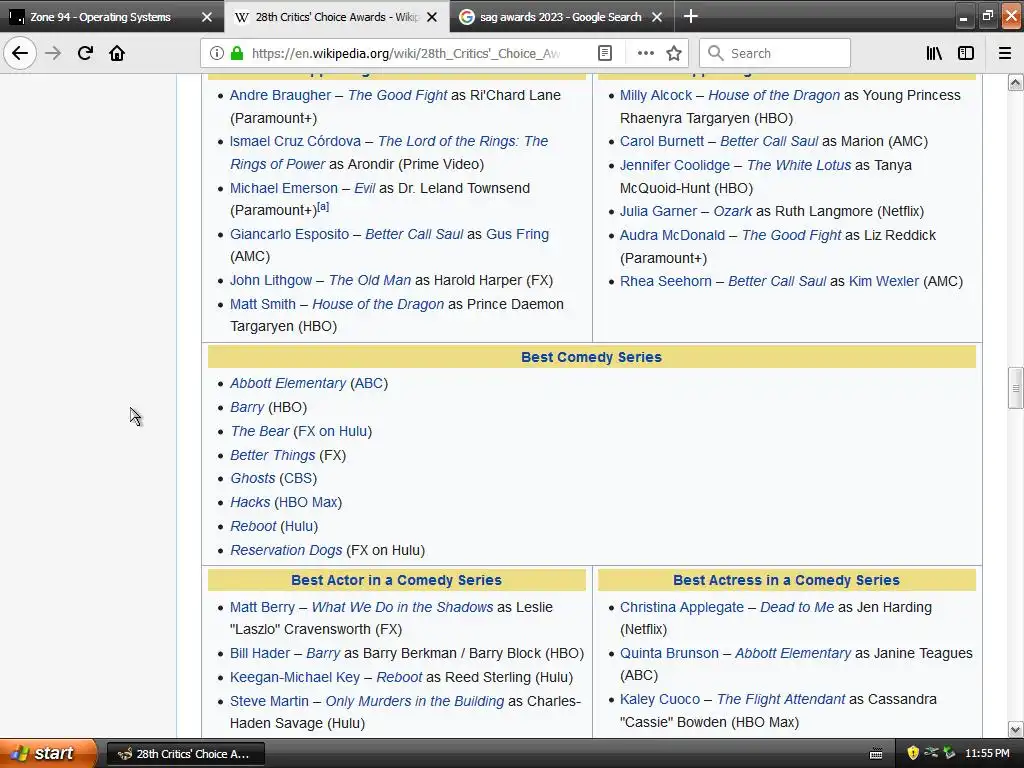Click the Windows start button

point(48,753)
